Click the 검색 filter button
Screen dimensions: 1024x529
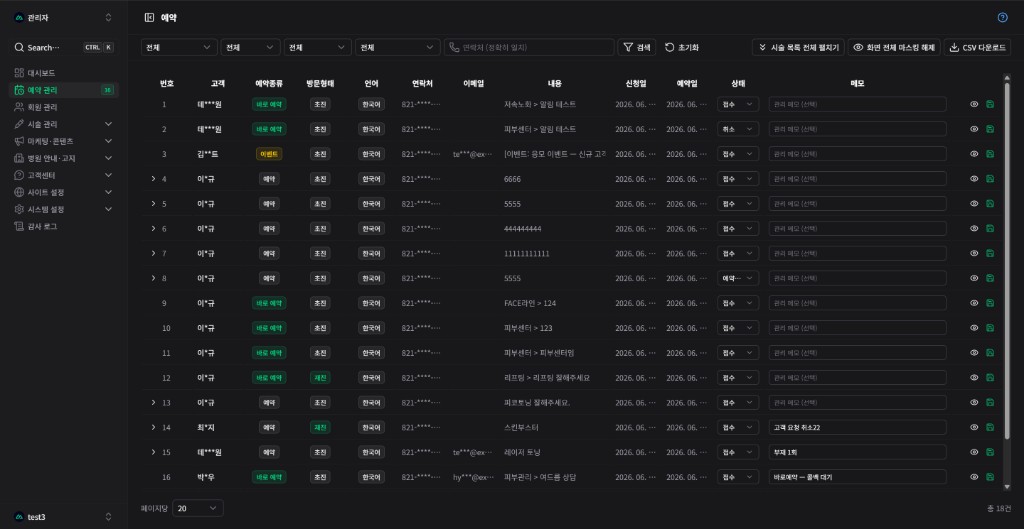tap(637, 48)
